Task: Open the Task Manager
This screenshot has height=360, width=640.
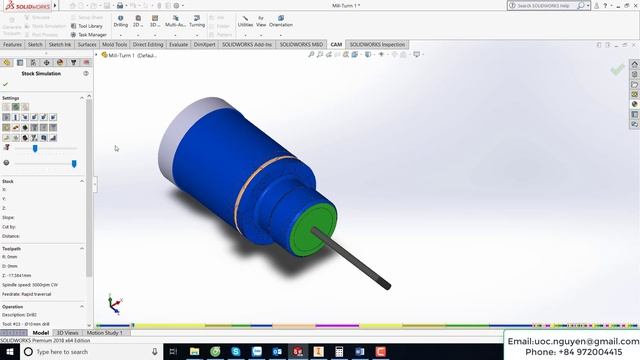Action: 89,35
